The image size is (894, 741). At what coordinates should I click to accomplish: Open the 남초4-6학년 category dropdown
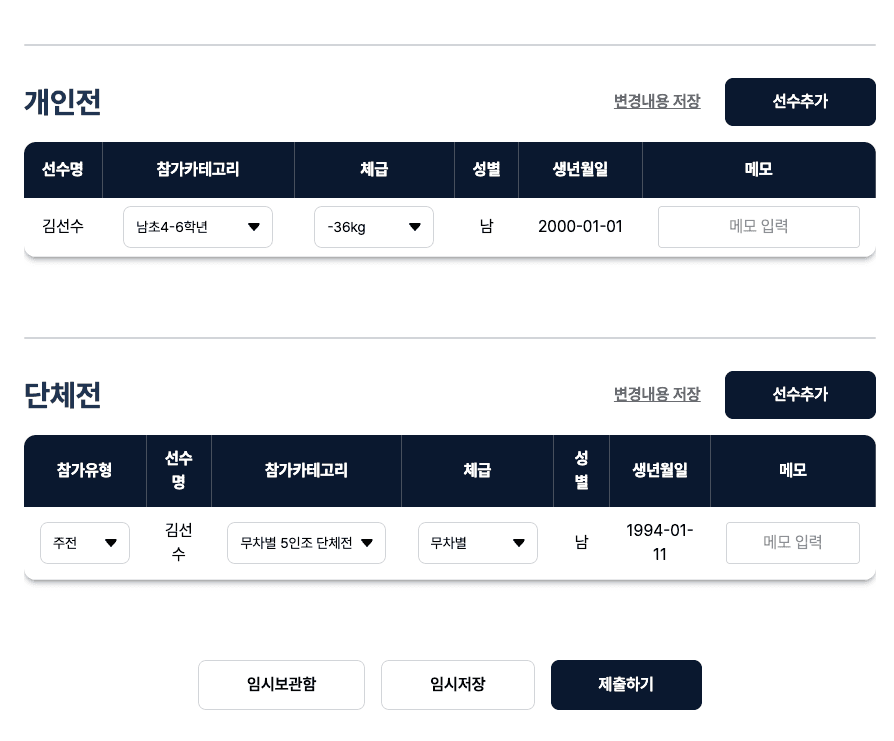pyautogui.click(x=197, y=227)
